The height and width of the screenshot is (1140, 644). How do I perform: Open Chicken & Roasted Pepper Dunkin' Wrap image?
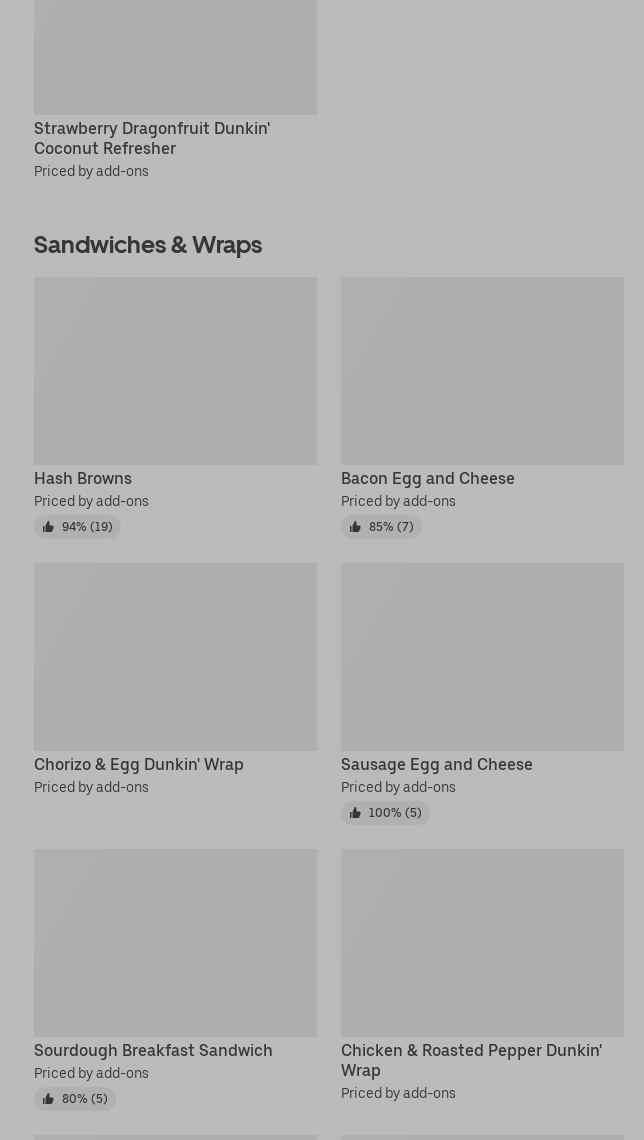pyautogui.click(x=482, y=943)
